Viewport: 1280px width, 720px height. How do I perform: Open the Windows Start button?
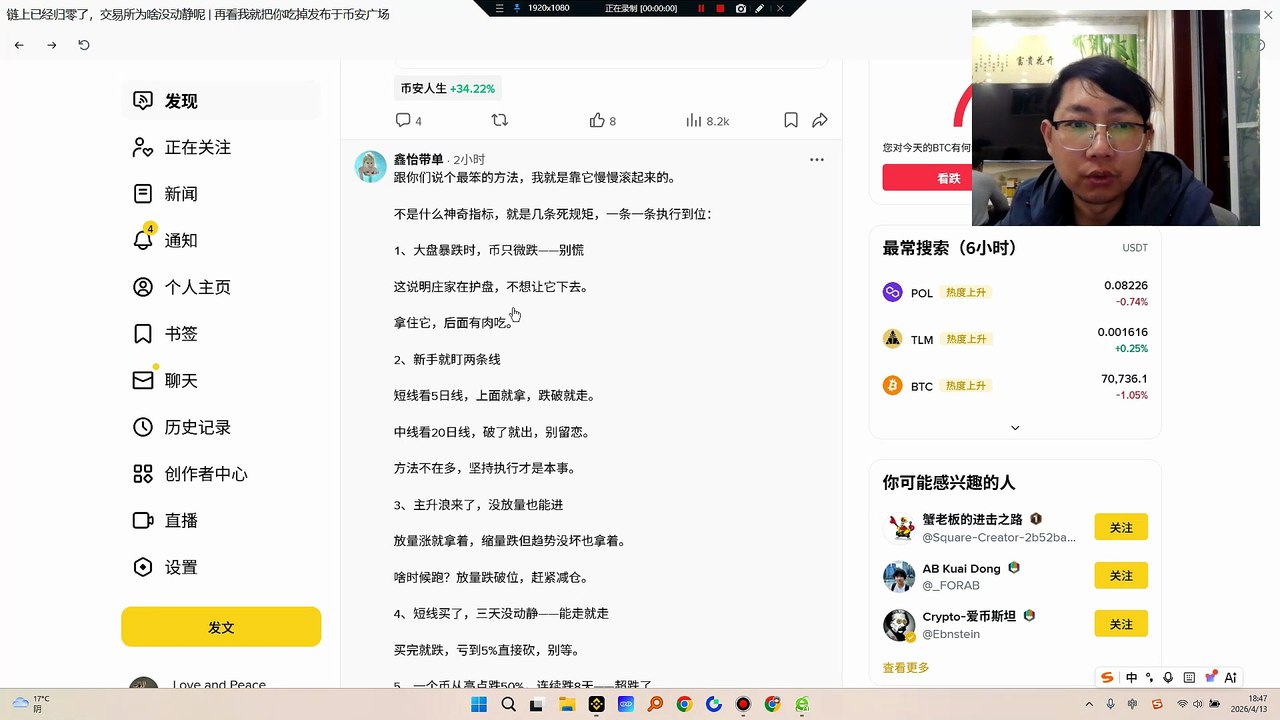pyautogui.click(x=479, y=705)
